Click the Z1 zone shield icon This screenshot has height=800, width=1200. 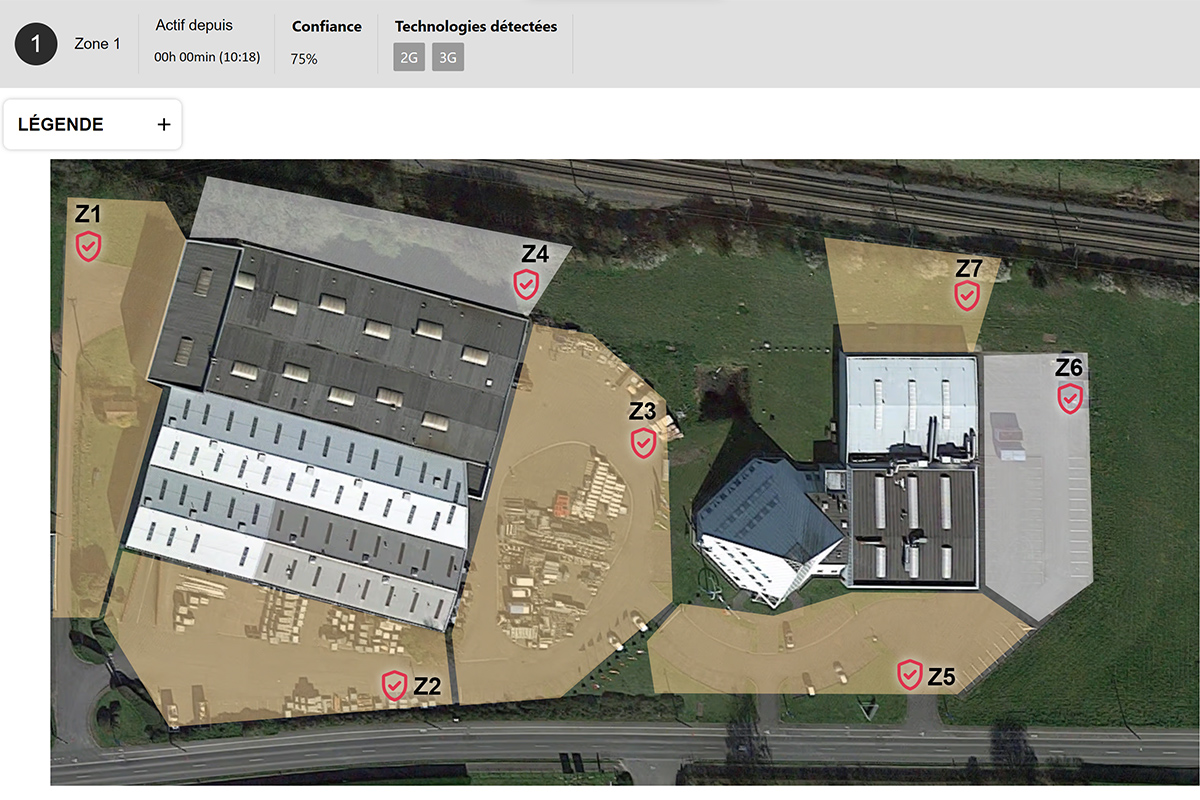[89, 245]
